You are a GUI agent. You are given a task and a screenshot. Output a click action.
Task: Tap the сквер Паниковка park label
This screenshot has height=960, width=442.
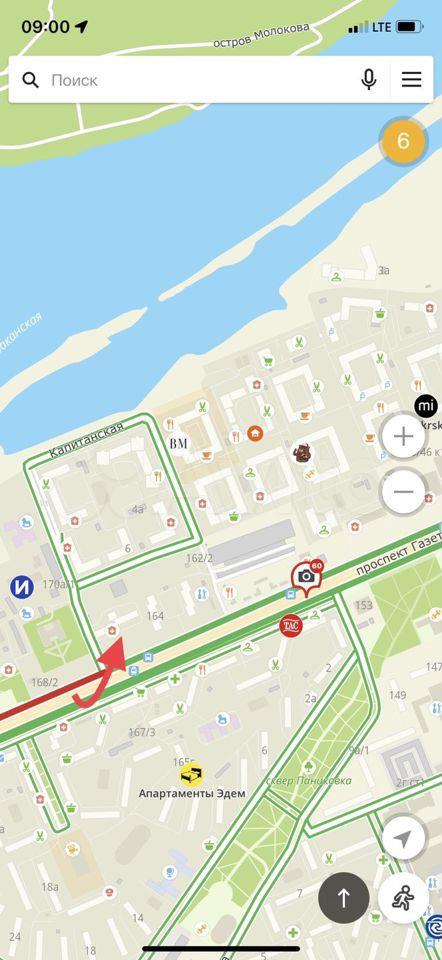(309, 781)
